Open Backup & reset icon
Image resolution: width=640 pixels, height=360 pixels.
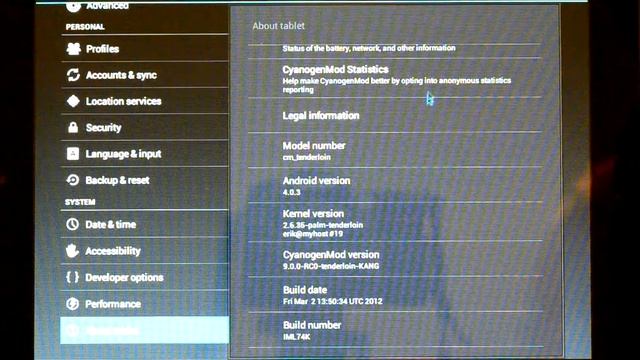click(73, 180)
